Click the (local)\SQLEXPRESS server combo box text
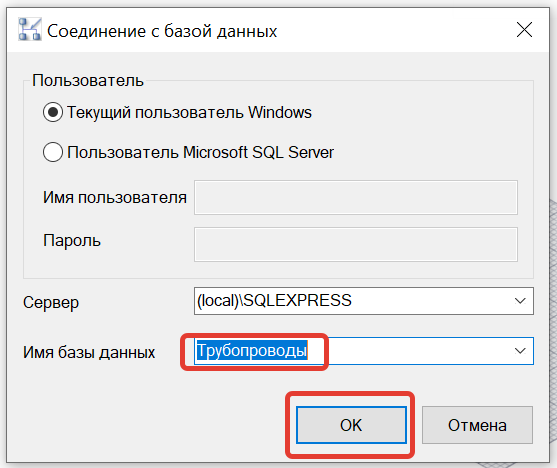This screenshot has width=557, height=468. coord(275,301)
